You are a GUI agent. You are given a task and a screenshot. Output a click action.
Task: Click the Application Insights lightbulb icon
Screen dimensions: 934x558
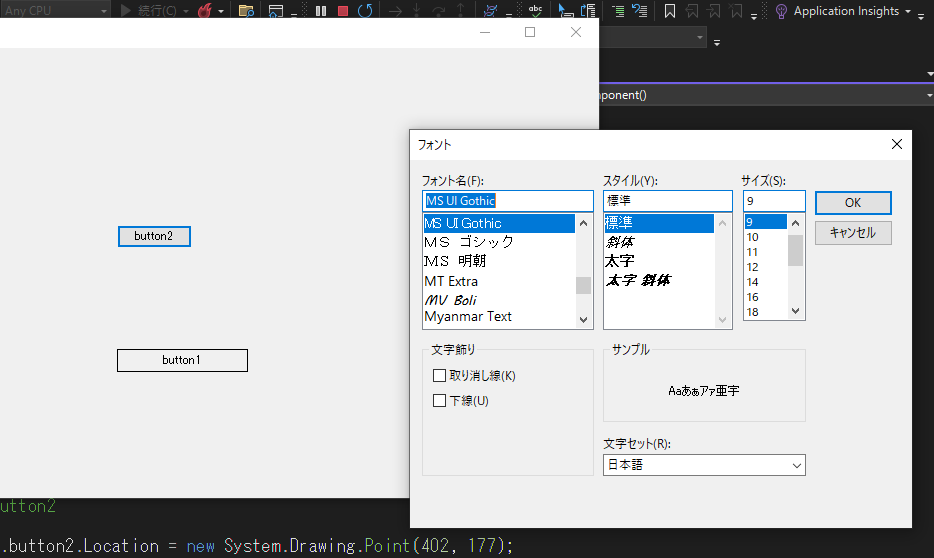click(781, 11)
